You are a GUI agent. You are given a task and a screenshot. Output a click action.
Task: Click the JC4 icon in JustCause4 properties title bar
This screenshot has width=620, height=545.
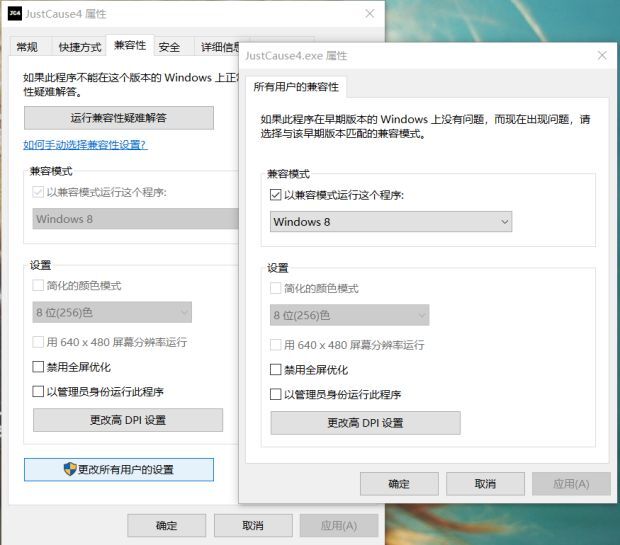click(15, 13)
